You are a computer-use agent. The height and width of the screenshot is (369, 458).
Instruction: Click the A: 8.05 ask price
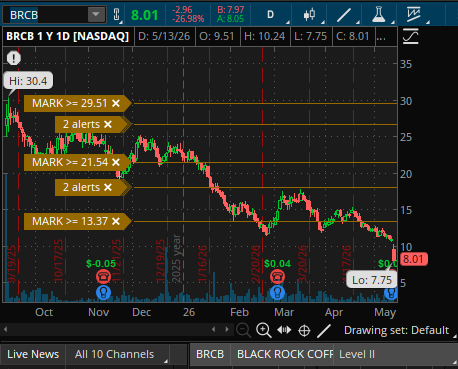click(230, 19)
